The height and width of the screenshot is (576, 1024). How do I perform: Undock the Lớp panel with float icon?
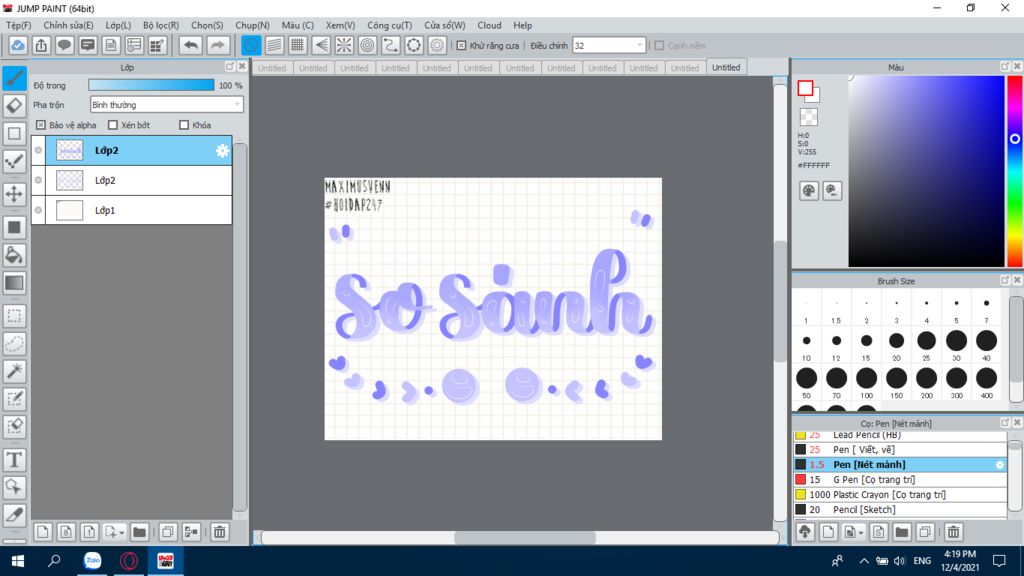click(230, 67)
